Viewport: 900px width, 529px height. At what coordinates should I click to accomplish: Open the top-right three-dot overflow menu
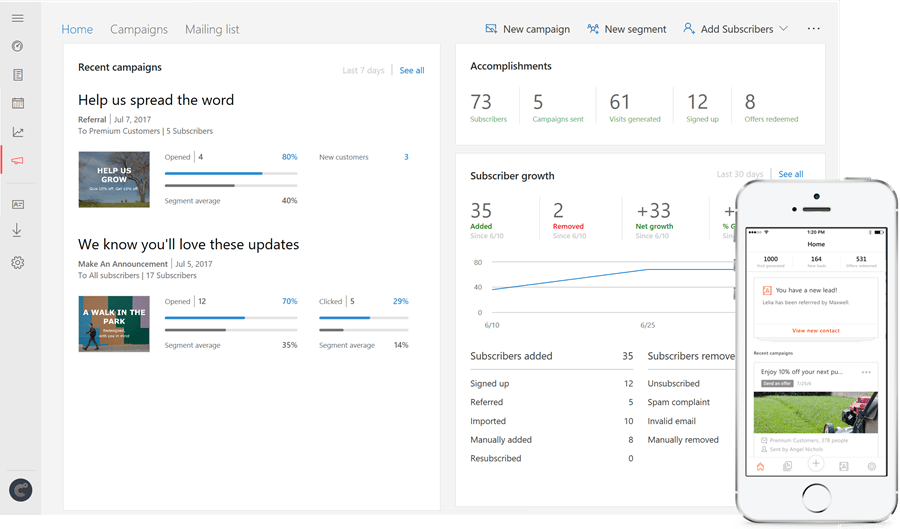tap(813, 29)
